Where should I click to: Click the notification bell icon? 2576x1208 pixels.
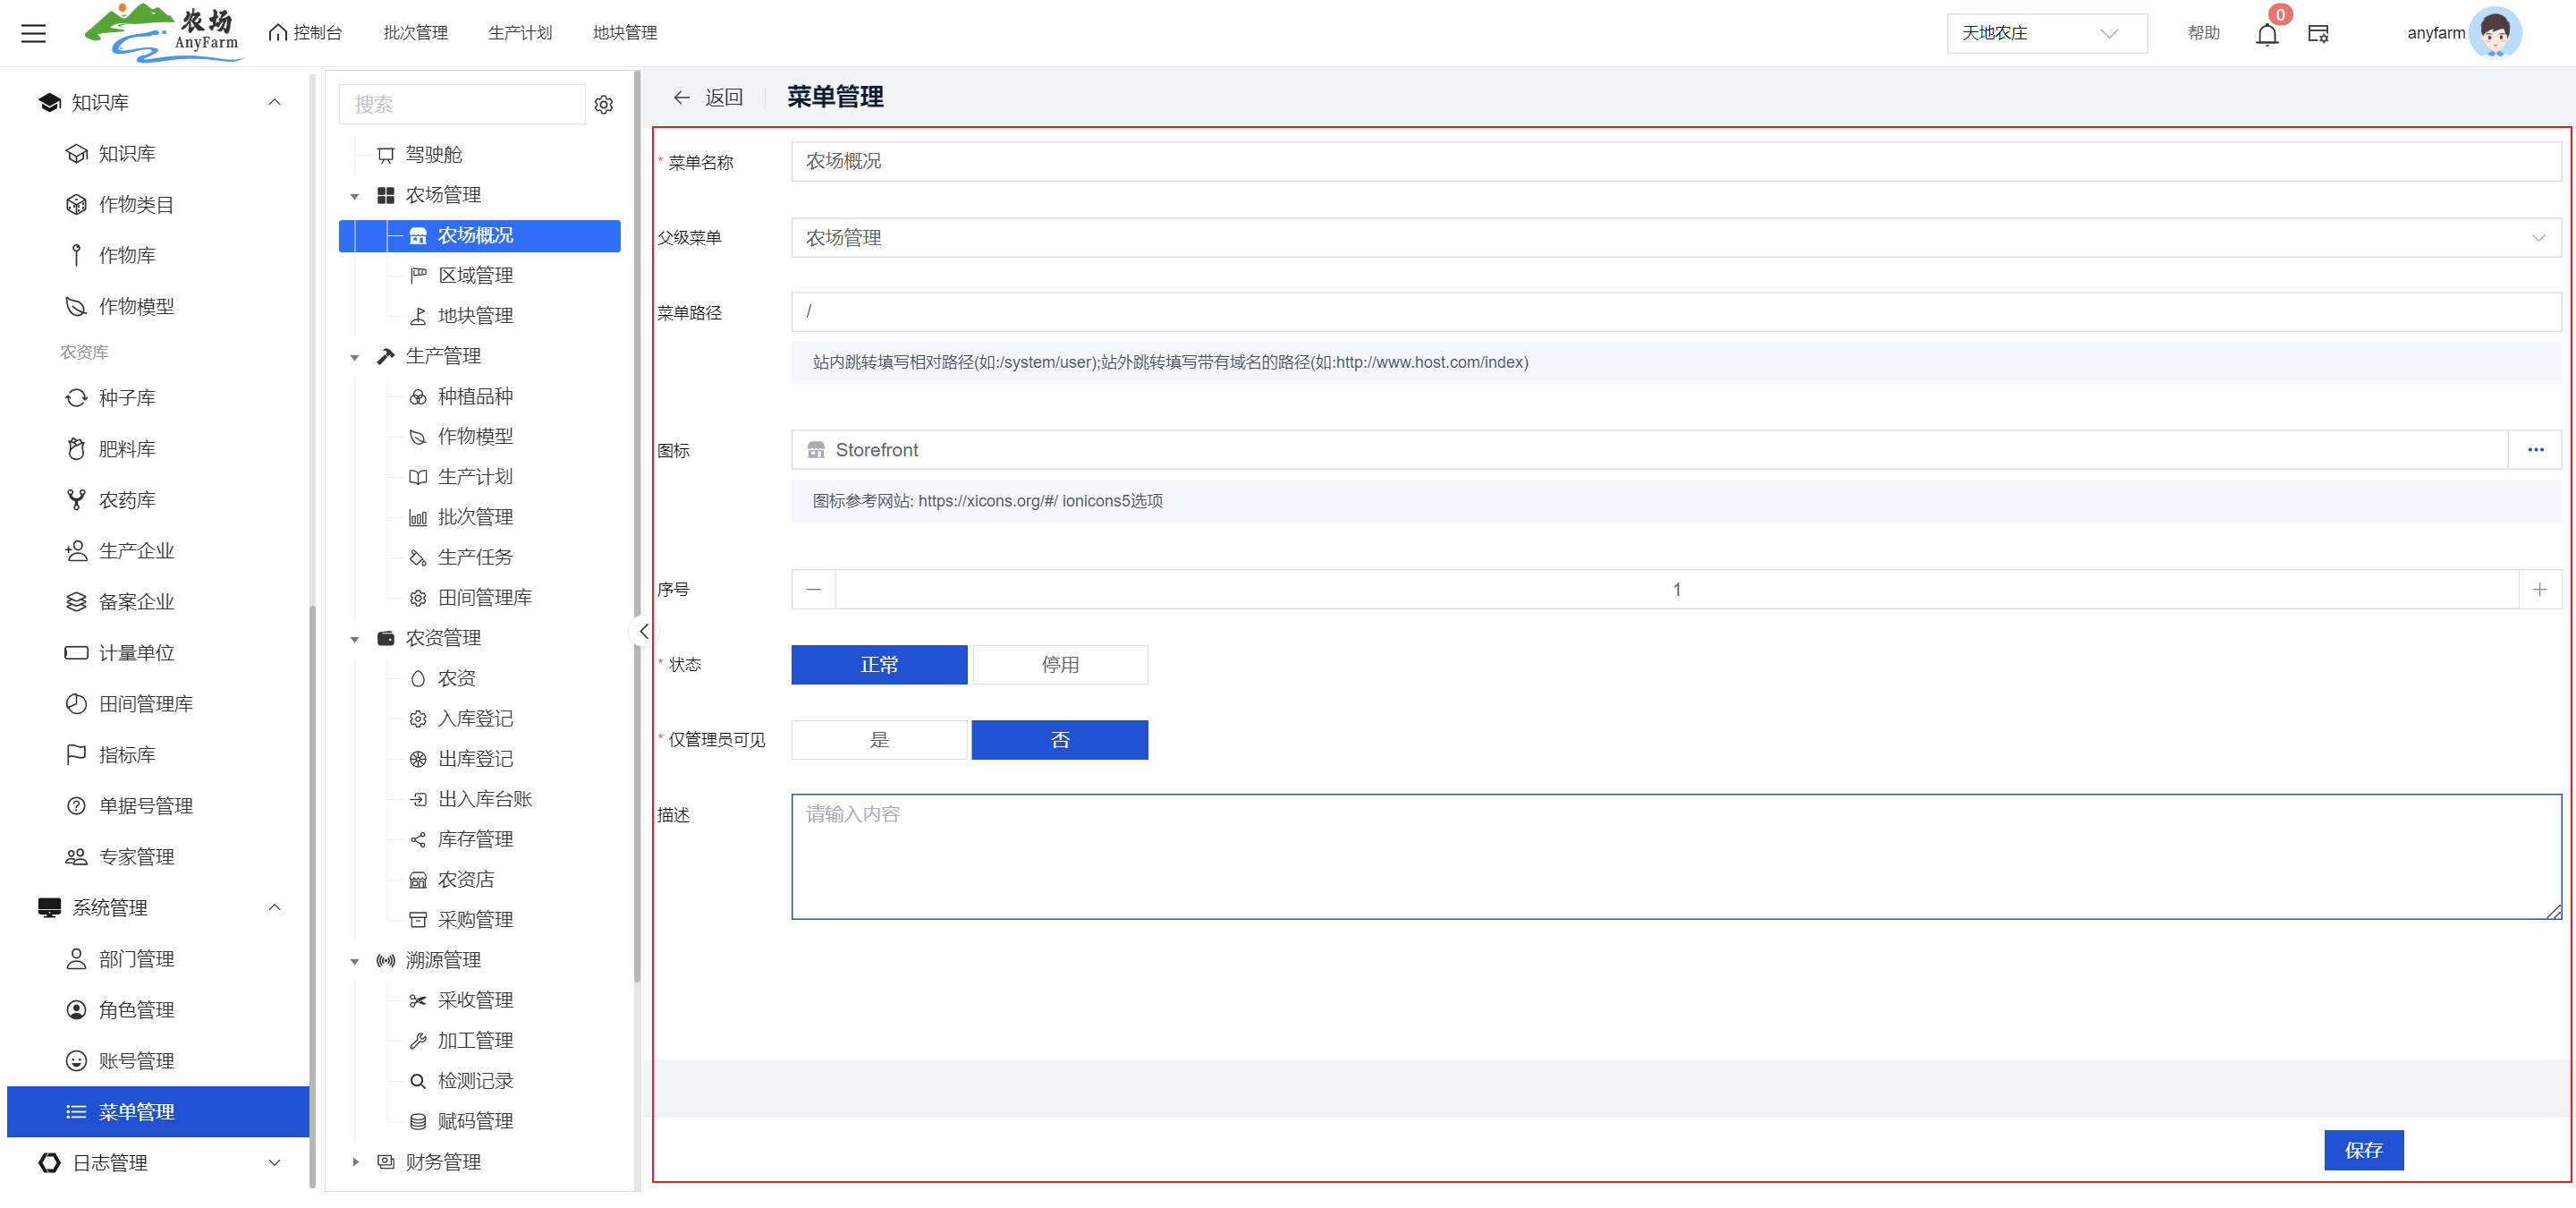tap(2266, 35)
